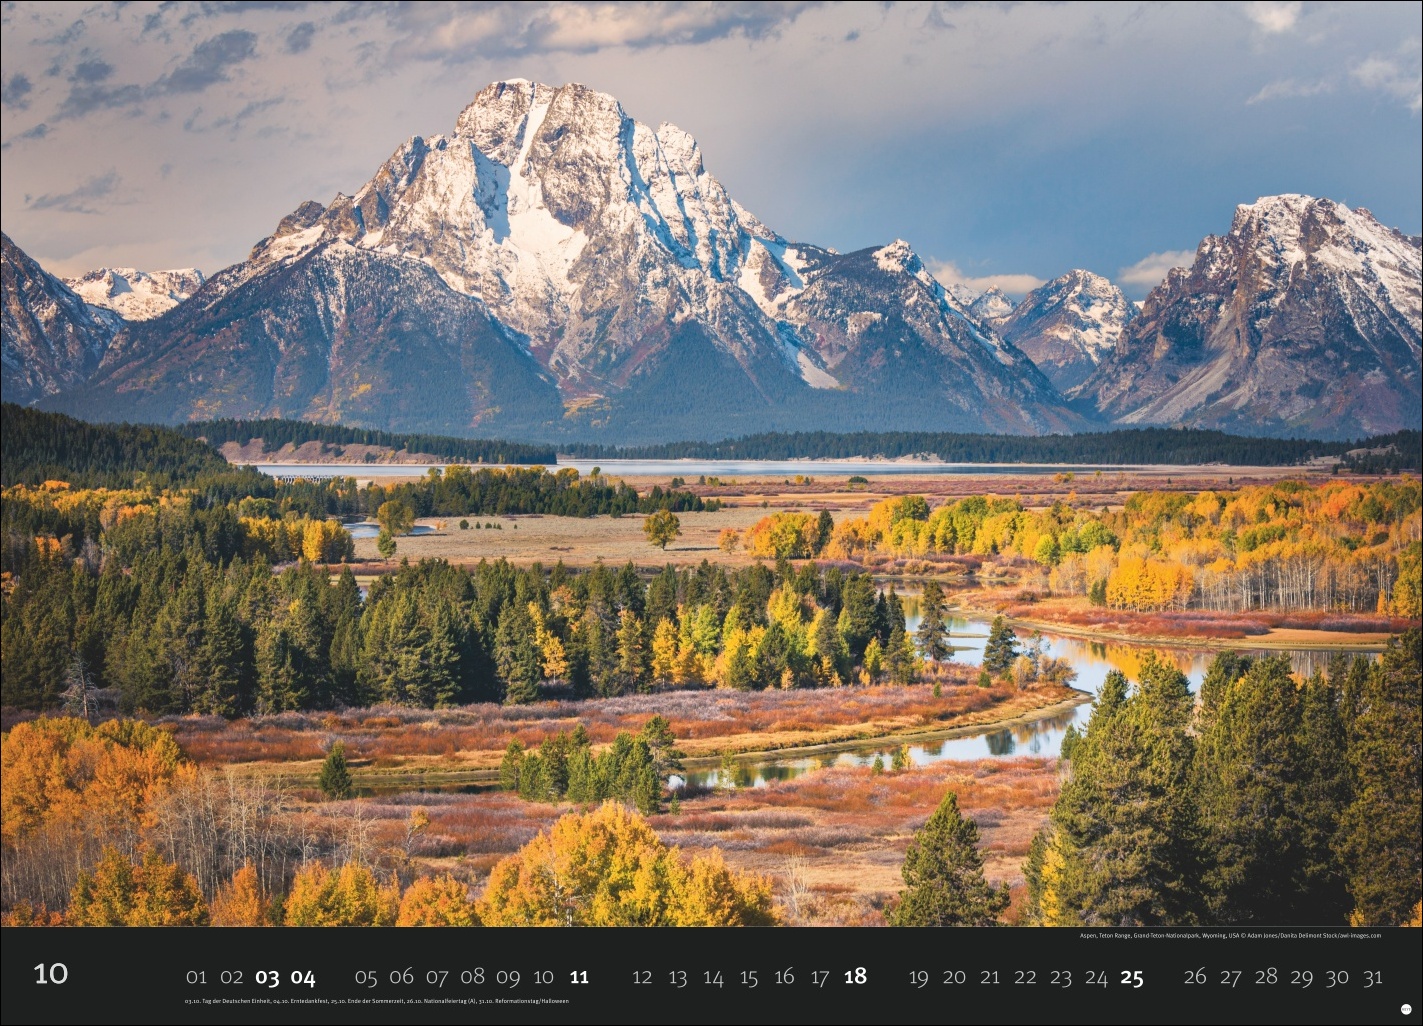Pick bold date 18 in the date row
1423x1026 pixels.
(x=854, y=977)
